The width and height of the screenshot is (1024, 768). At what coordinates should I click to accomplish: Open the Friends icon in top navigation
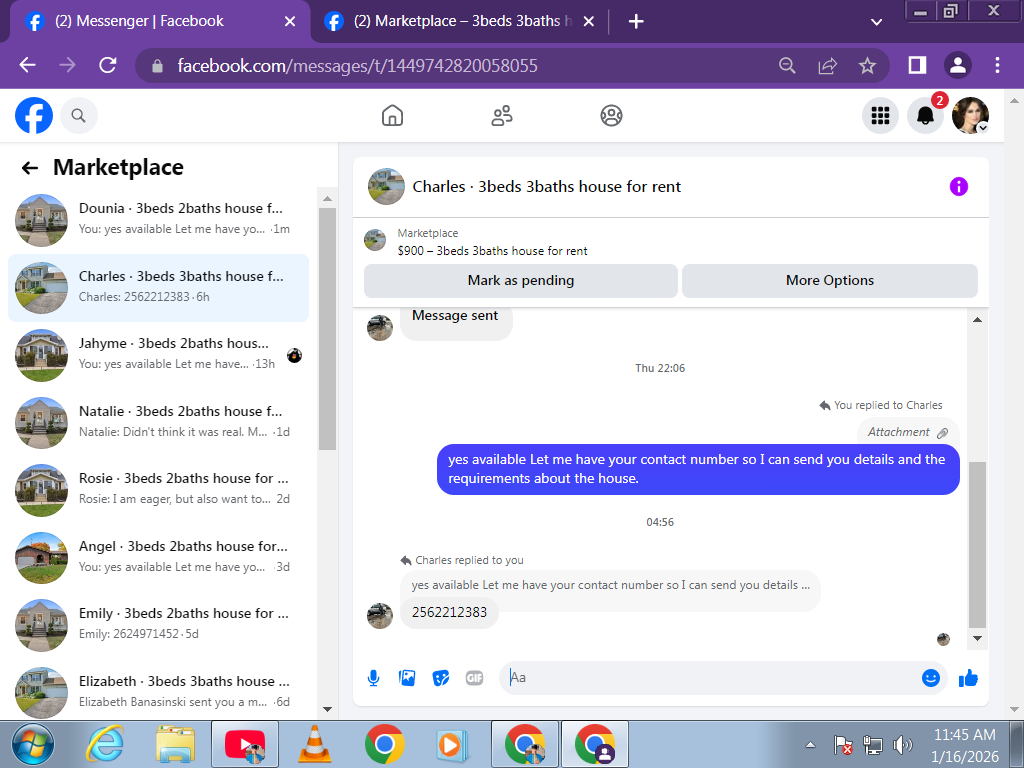point(502,116)
